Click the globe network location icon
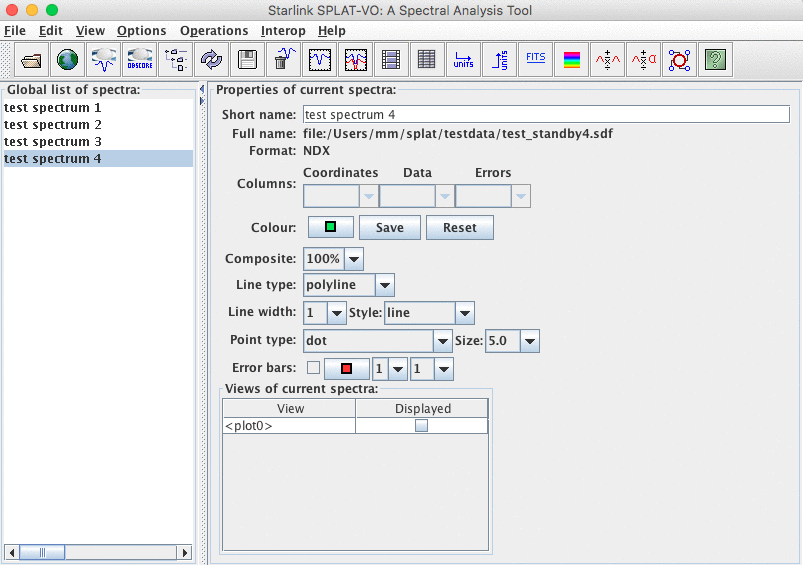This screenshot has width=803, height=565. 68,60
